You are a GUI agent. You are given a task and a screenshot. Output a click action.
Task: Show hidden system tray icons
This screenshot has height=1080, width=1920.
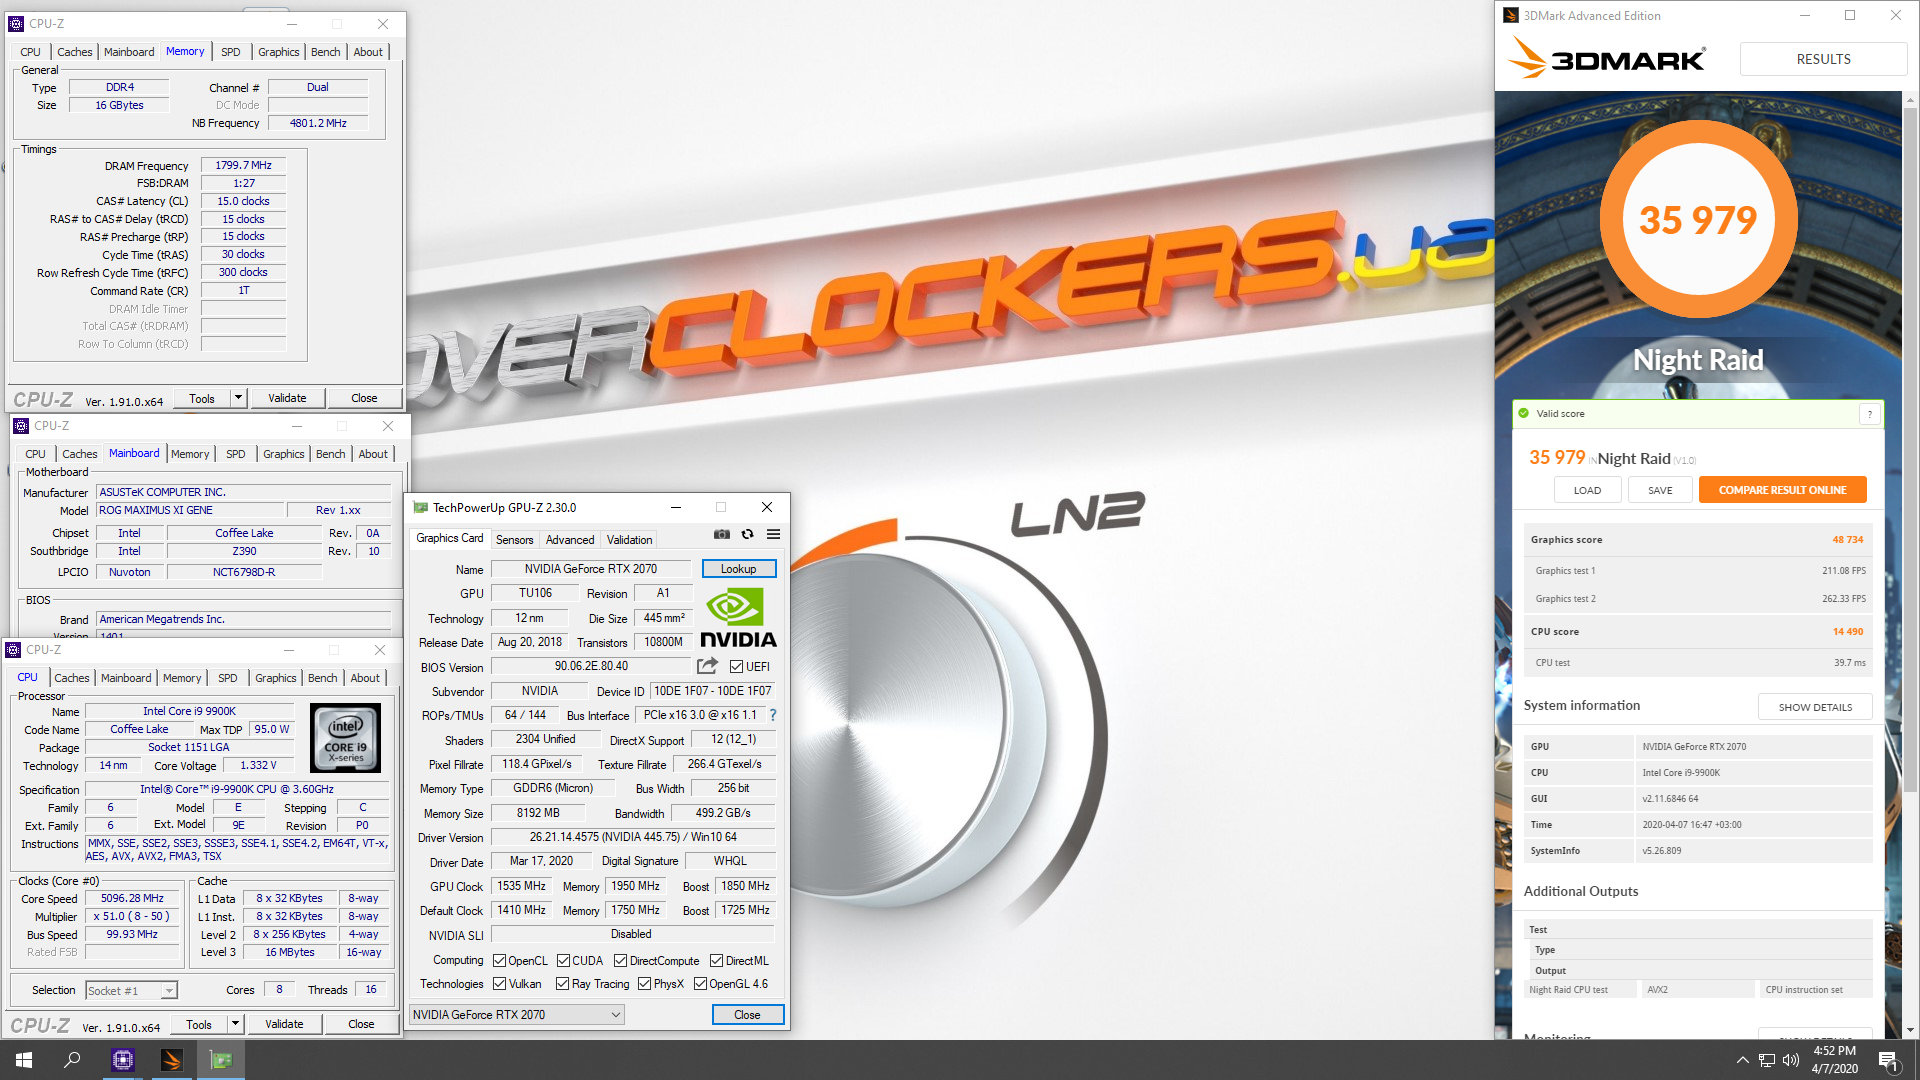1743,1060
